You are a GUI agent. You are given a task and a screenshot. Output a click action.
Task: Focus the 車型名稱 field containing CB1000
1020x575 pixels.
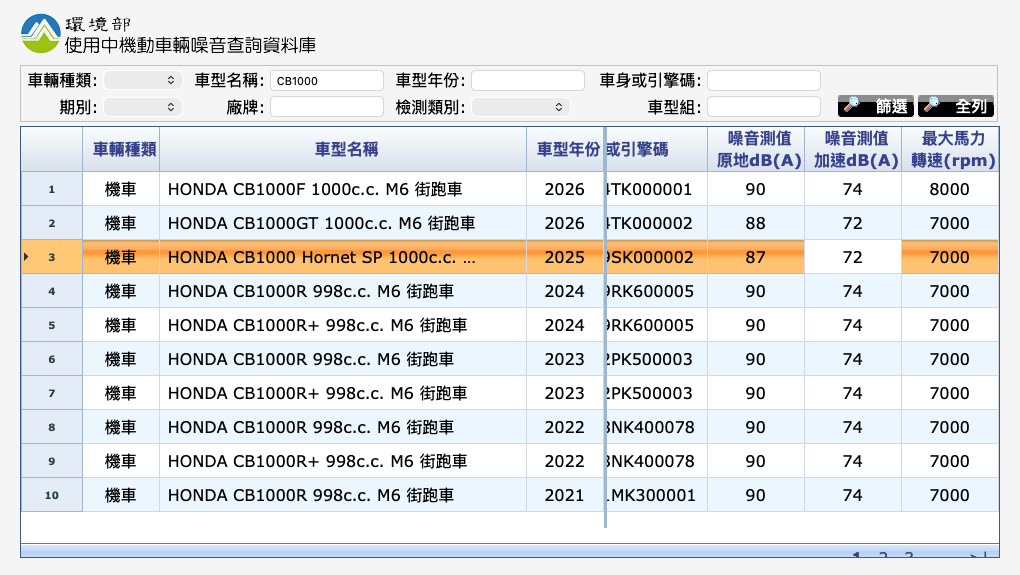tap(326, 80)
